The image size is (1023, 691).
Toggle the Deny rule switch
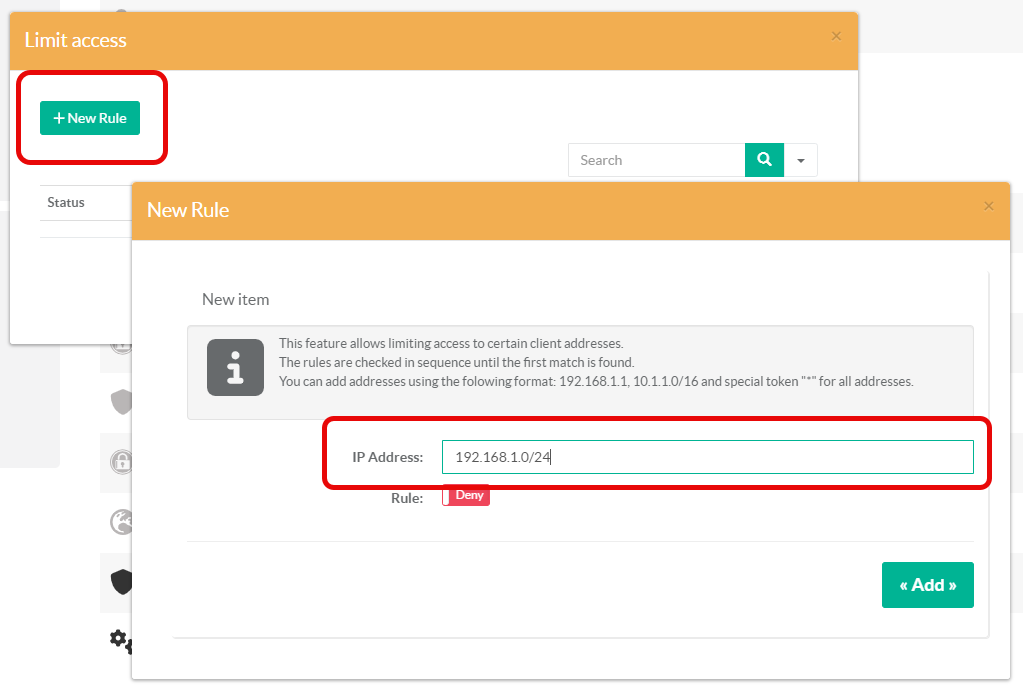pyautogui.click(x=466, y=496)
